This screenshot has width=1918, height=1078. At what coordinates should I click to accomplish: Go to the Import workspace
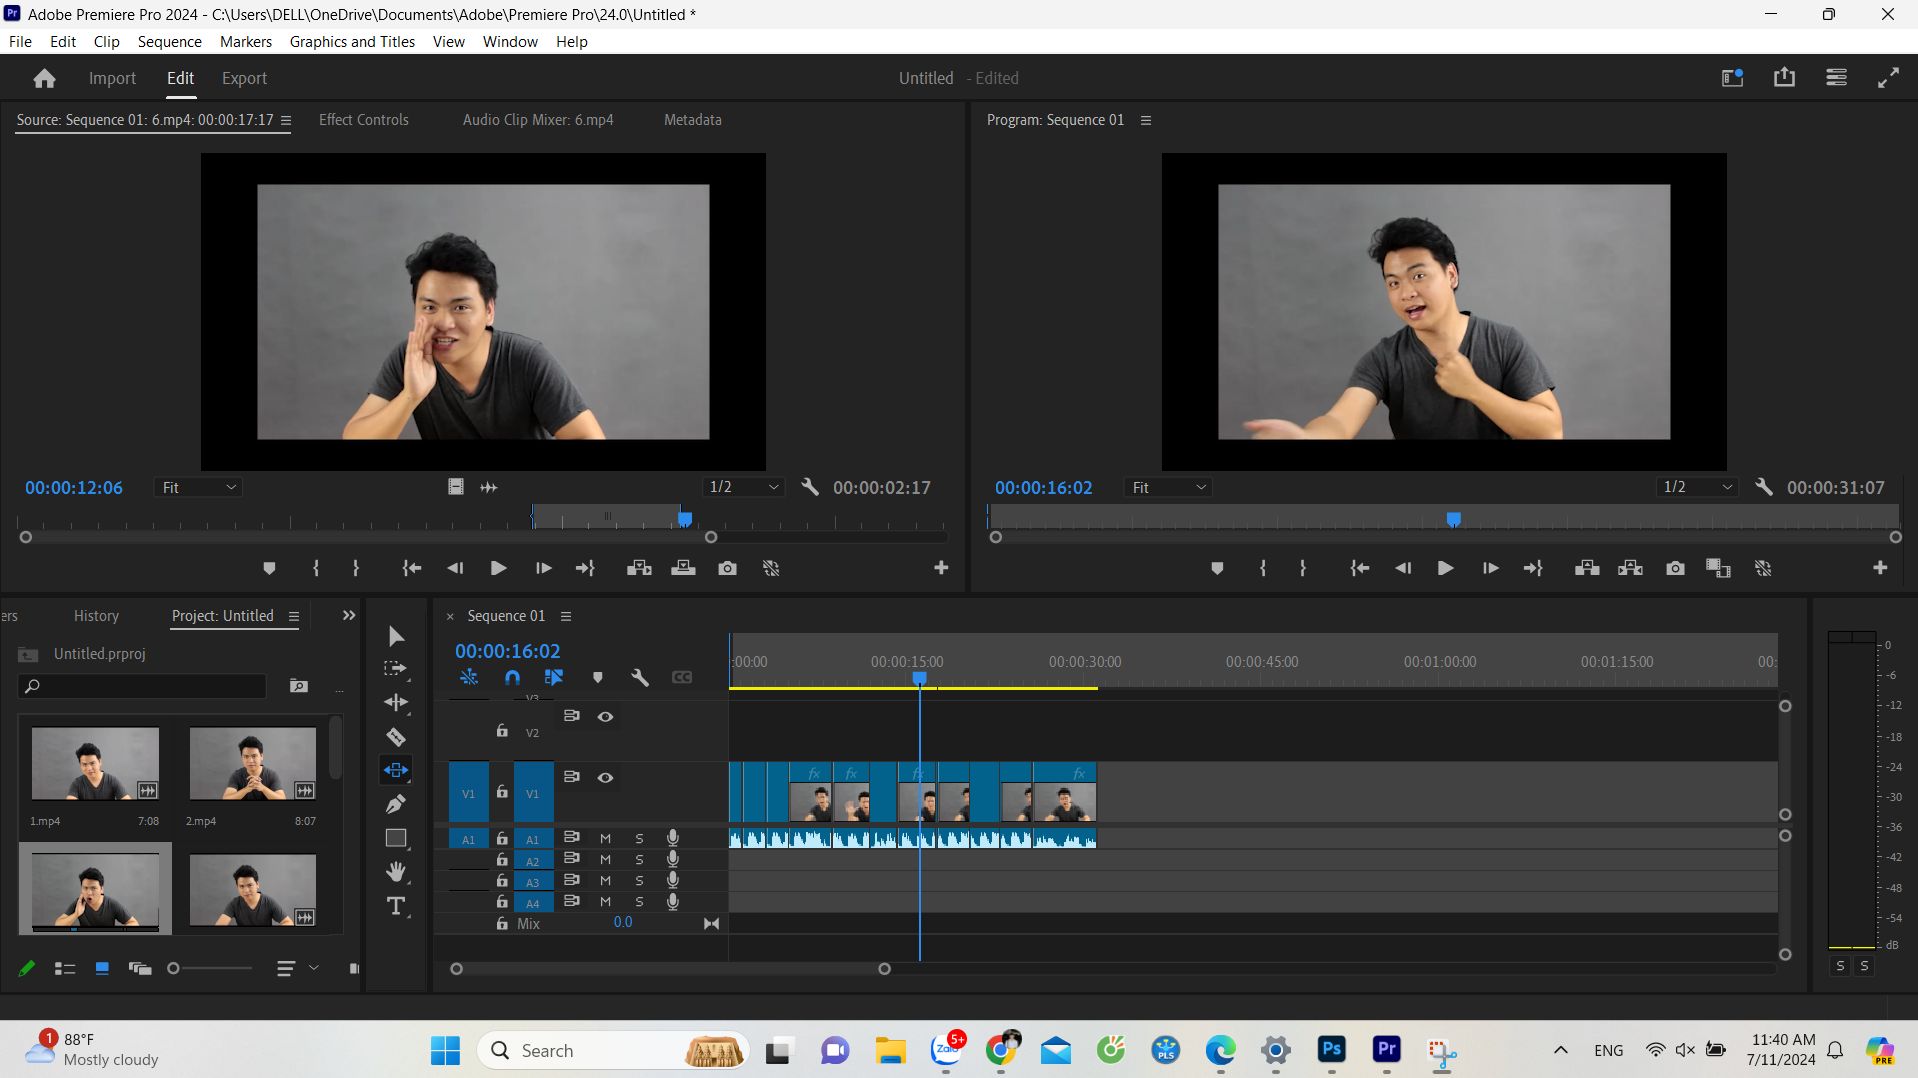tap(112, 78)
